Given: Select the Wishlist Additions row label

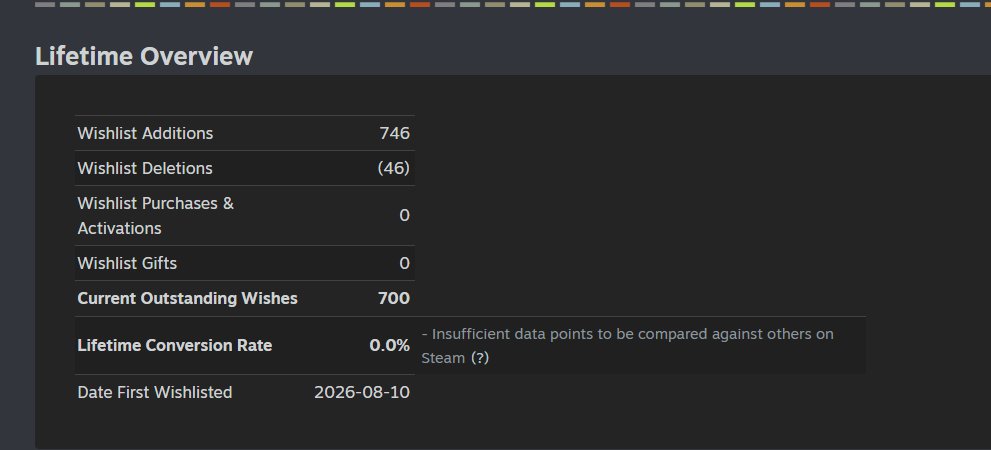Looking at the screenshot, I should 145,133.
